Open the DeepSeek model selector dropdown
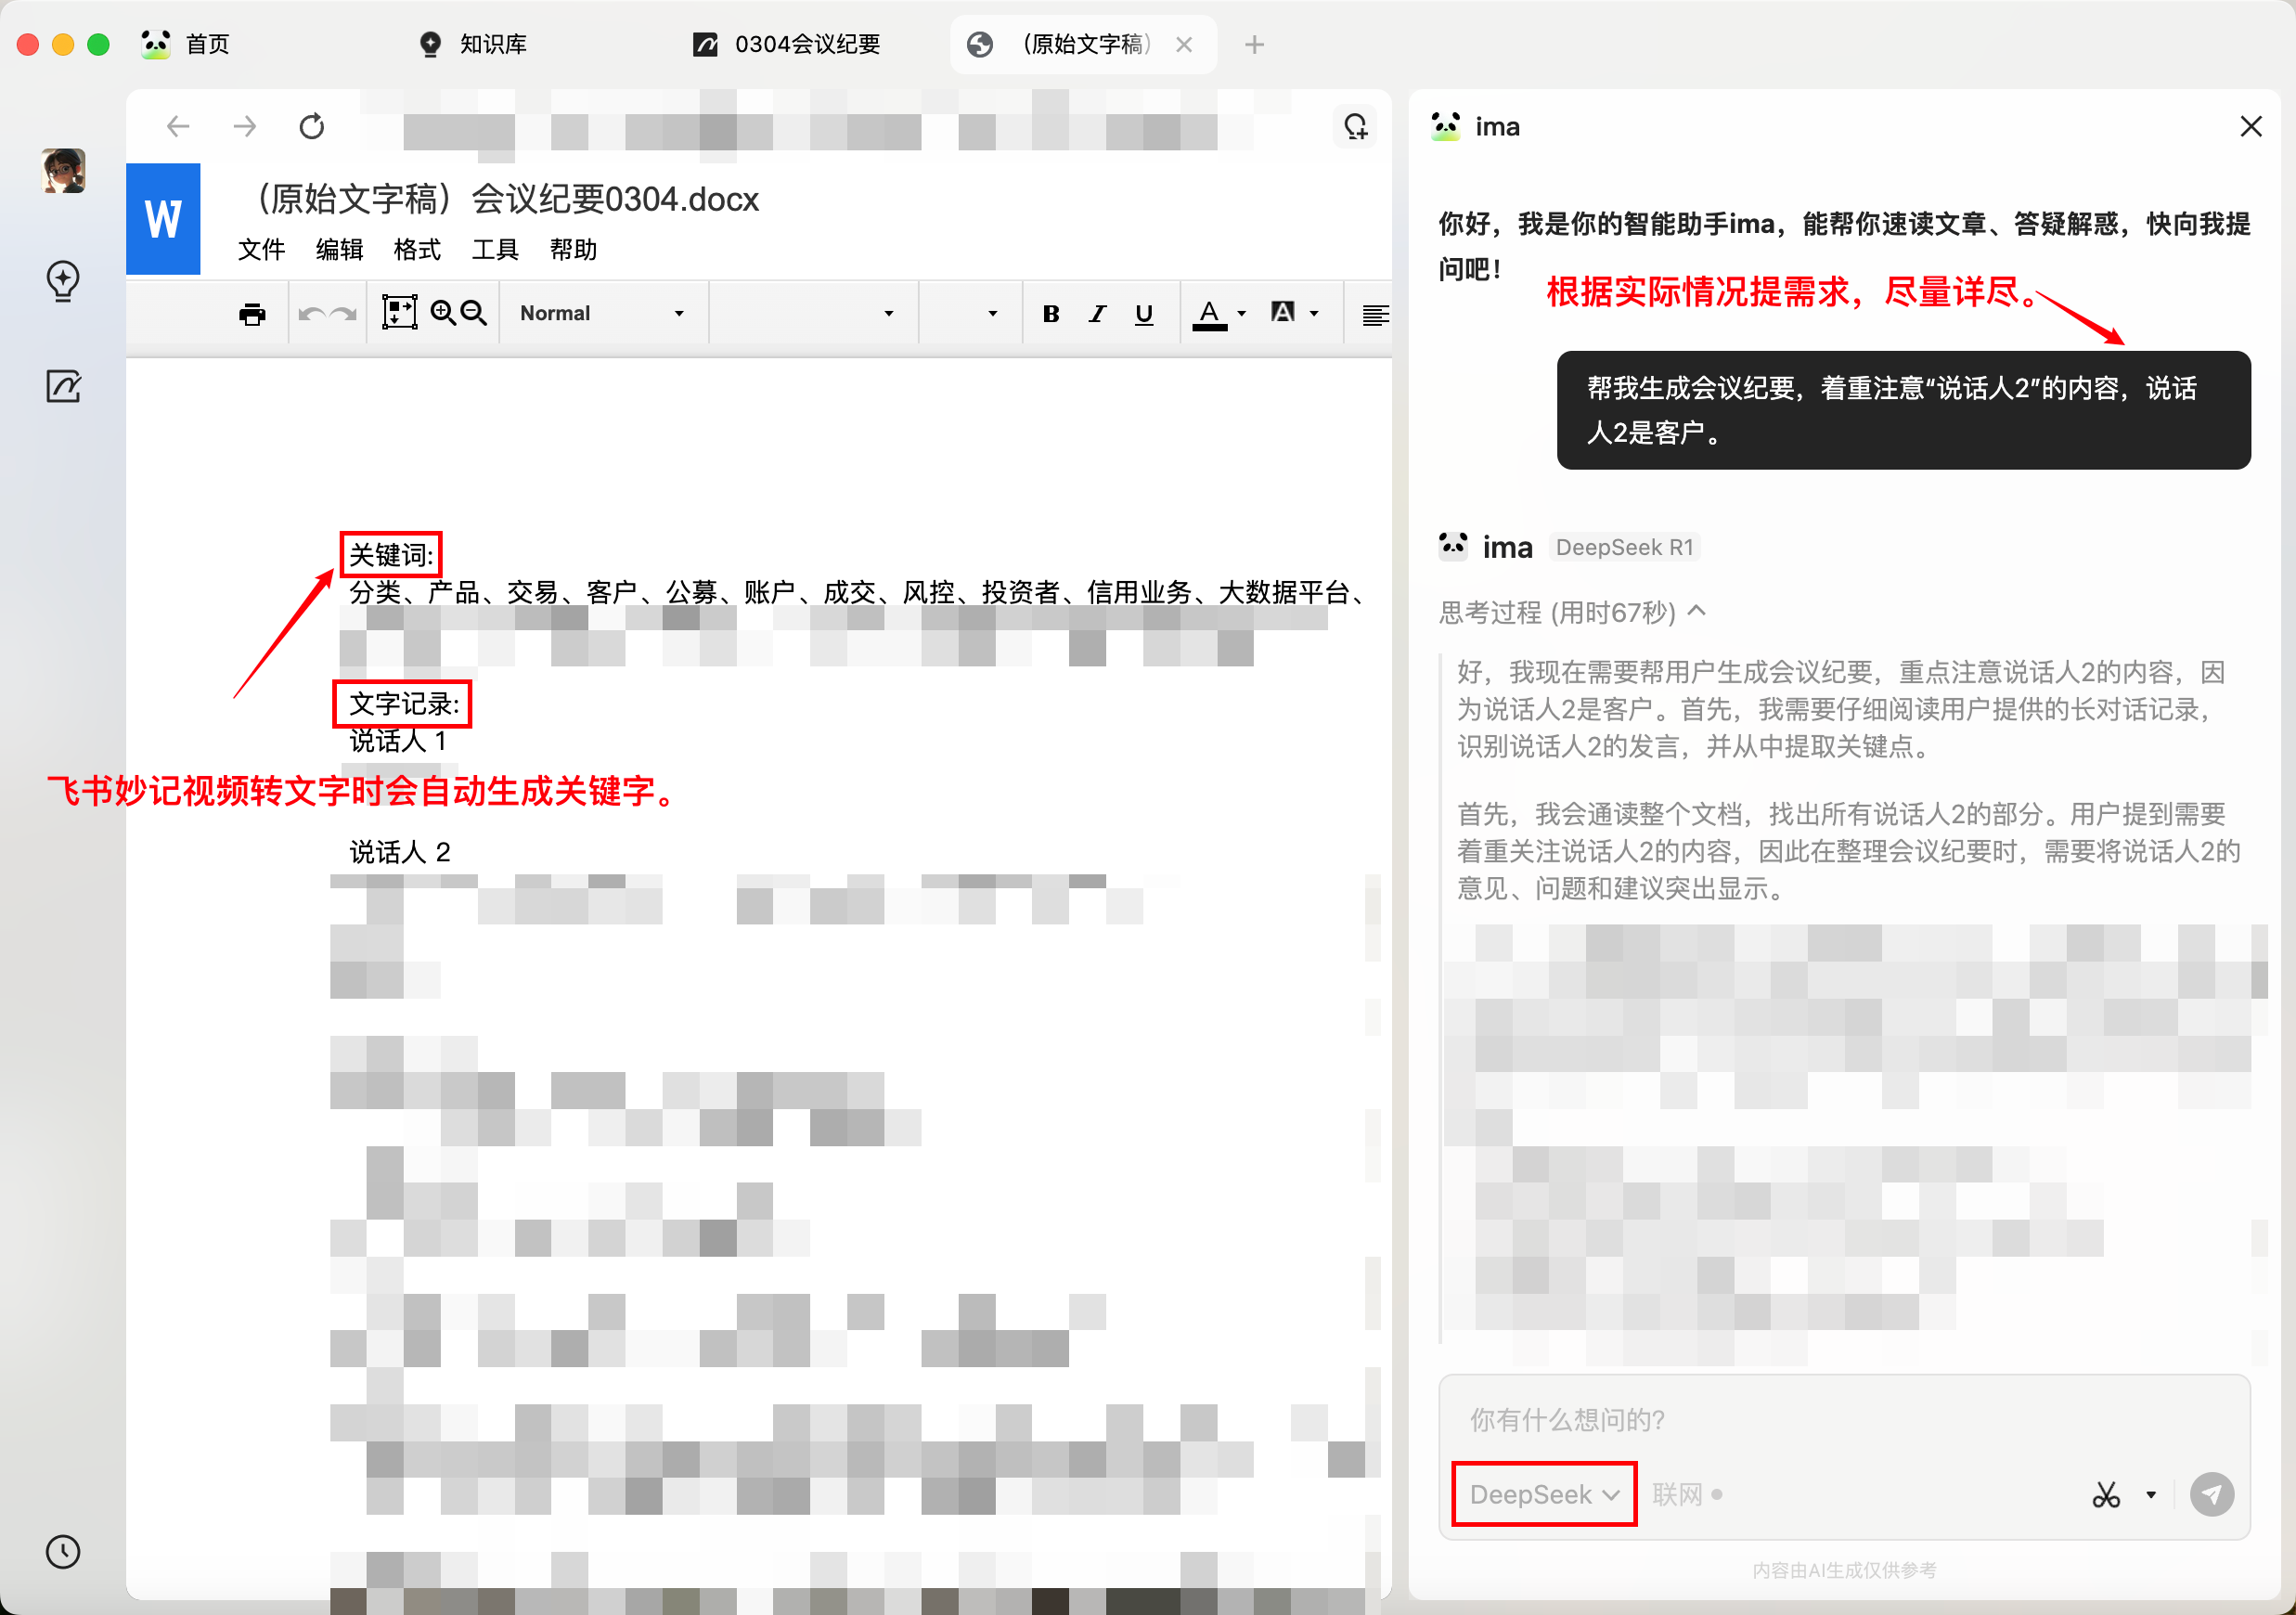The width and height of the screenshot is (2296, 1615). (x=1543, y=1495)
